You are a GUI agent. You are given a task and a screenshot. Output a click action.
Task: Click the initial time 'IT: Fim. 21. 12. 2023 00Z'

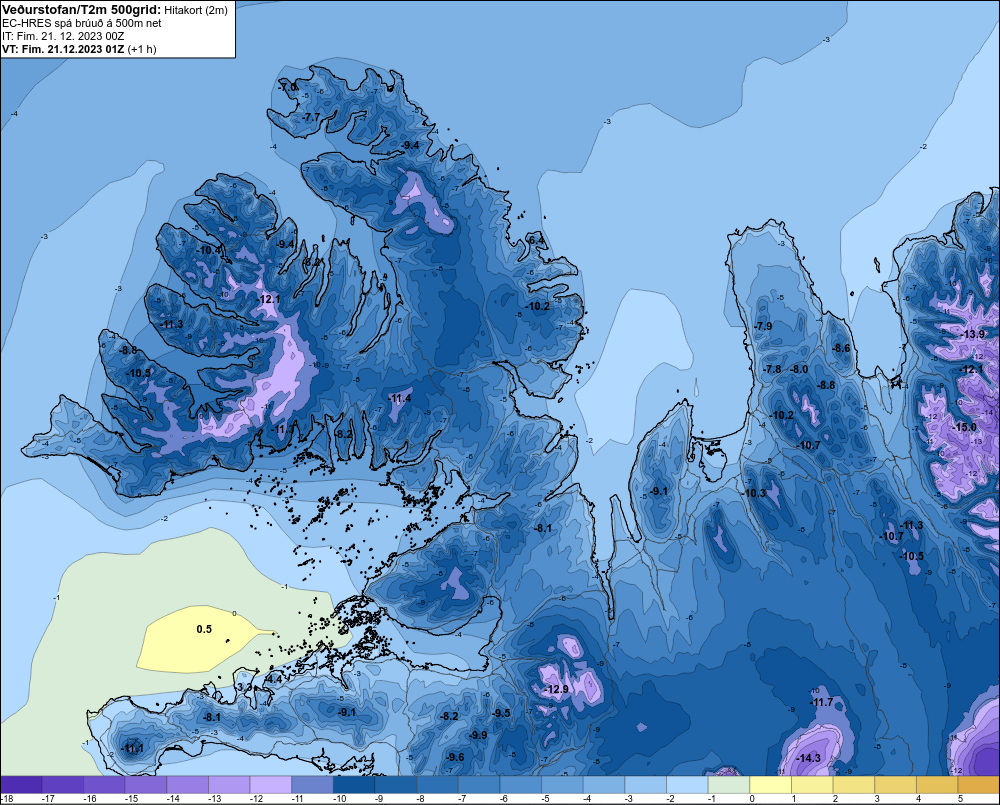point(63,36)
